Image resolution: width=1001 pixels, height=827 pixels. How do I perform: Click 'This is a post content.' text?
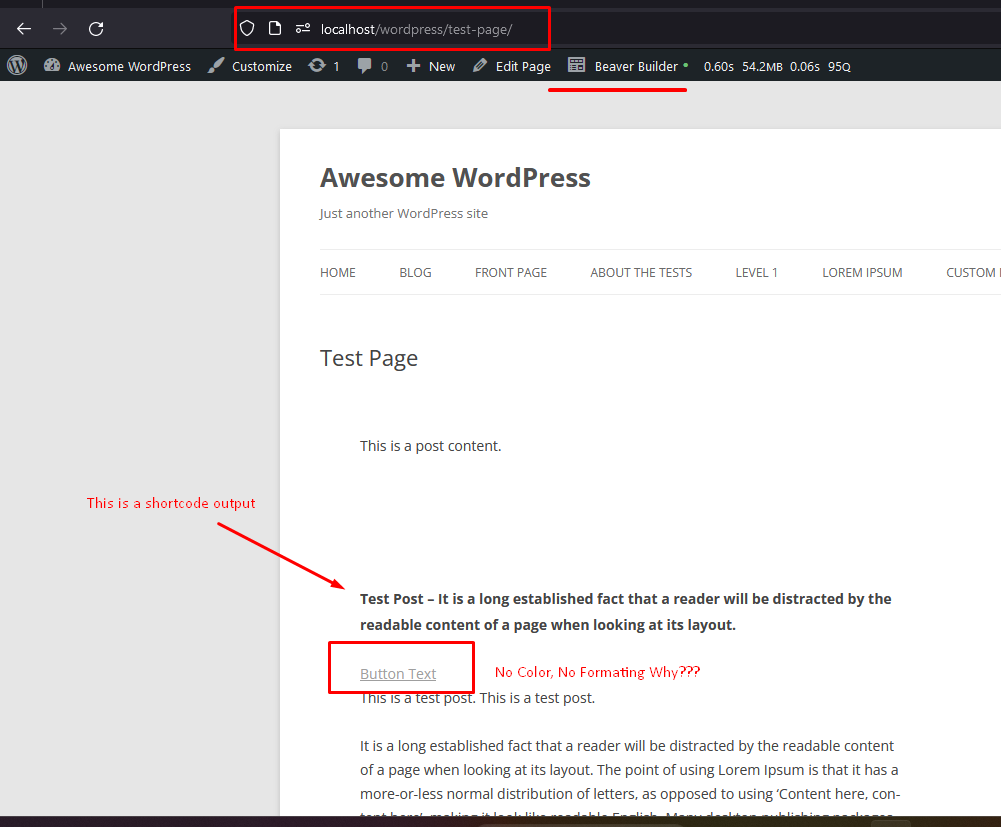point(430,446)
